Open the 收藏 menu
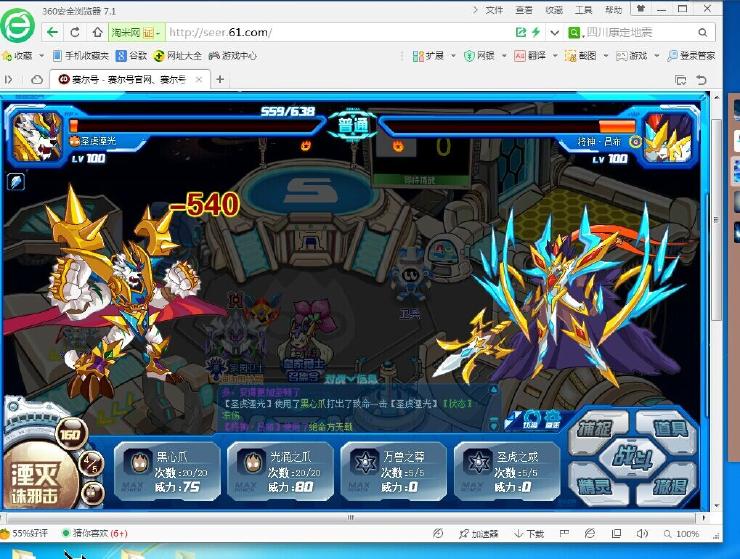 pos(554,10)
